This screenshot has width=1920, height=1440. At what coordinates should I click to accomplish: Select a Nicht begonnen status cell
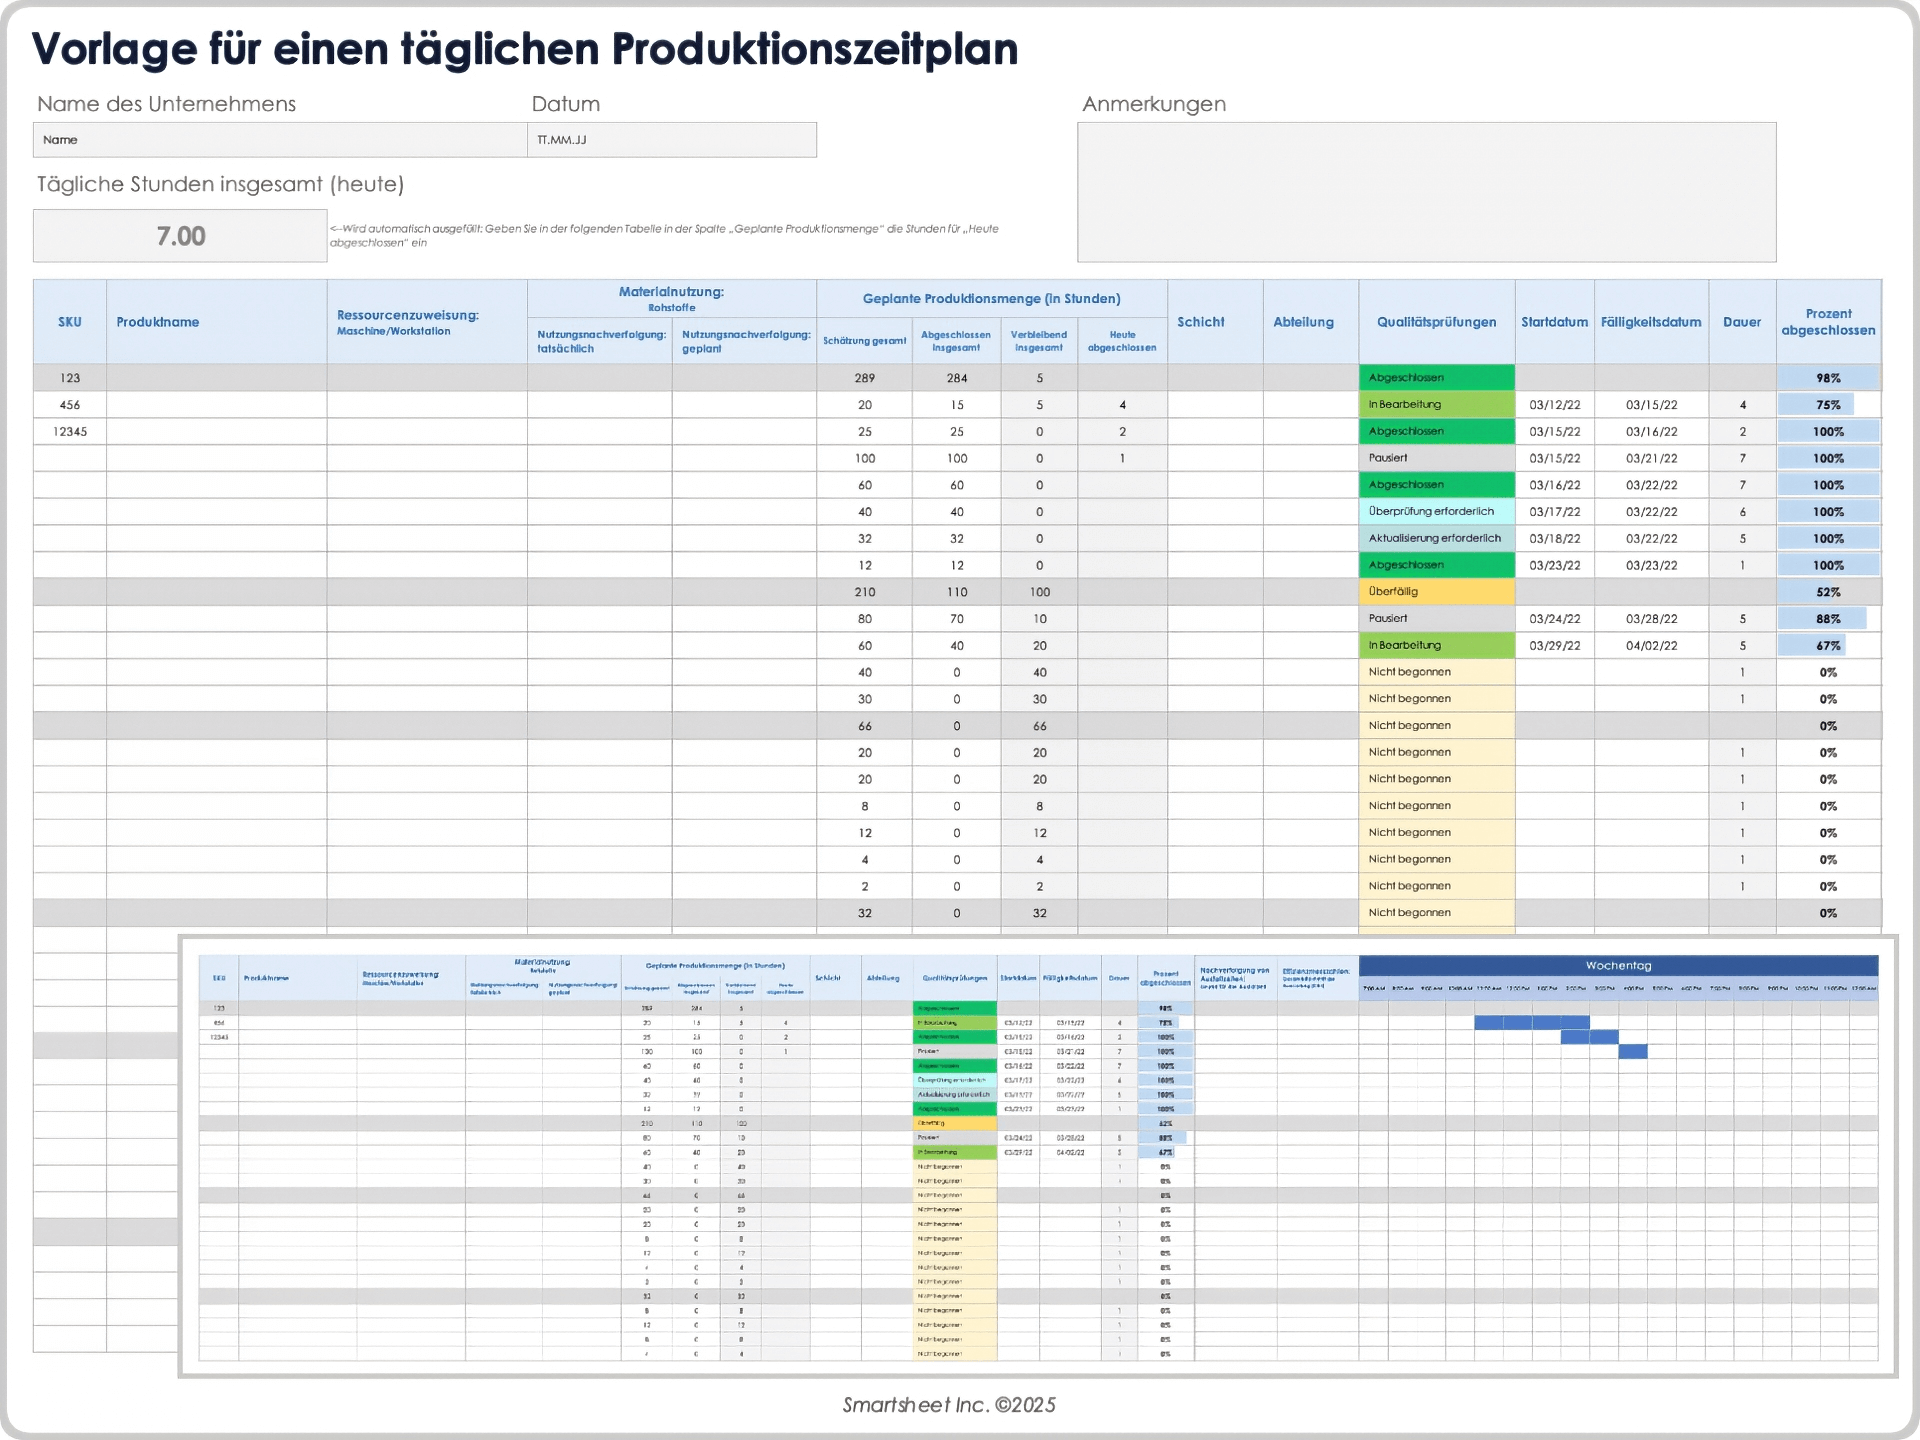point(1436,671)
